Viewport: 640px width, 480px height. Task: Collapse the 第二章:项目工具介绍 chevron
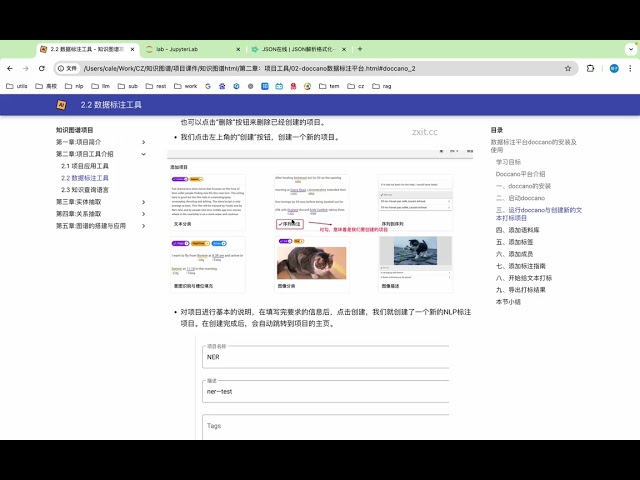point(144,154)
